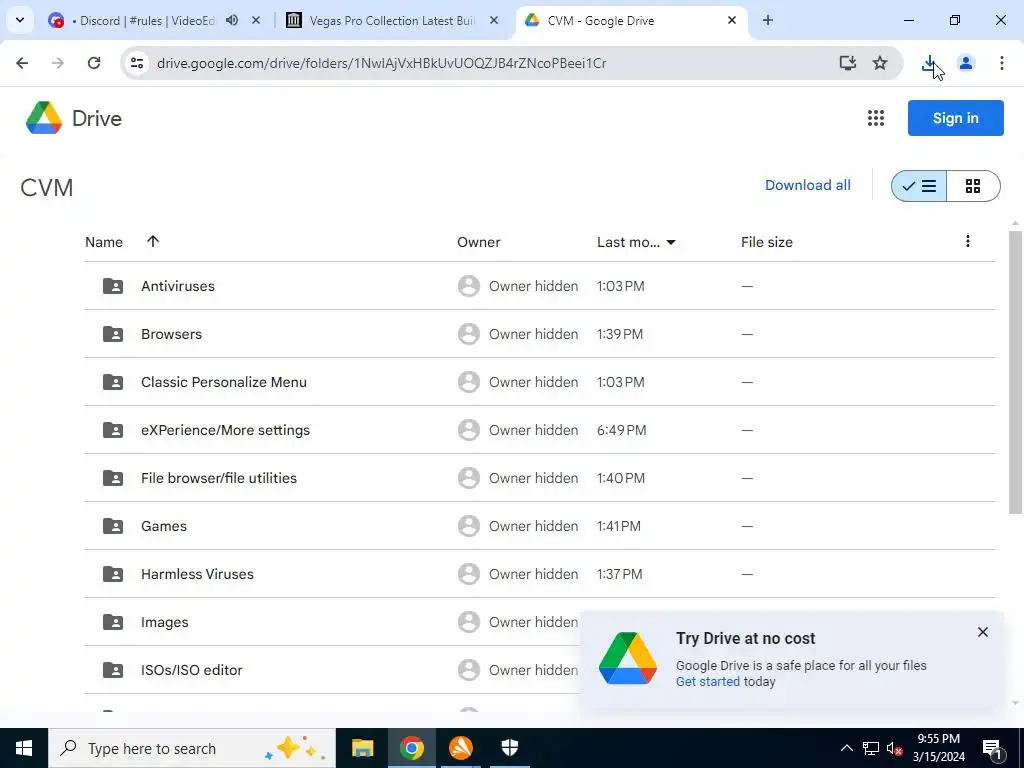Click the address bar URL
This screenshot has height=768, width=1024.
click(x=381, y=63)
